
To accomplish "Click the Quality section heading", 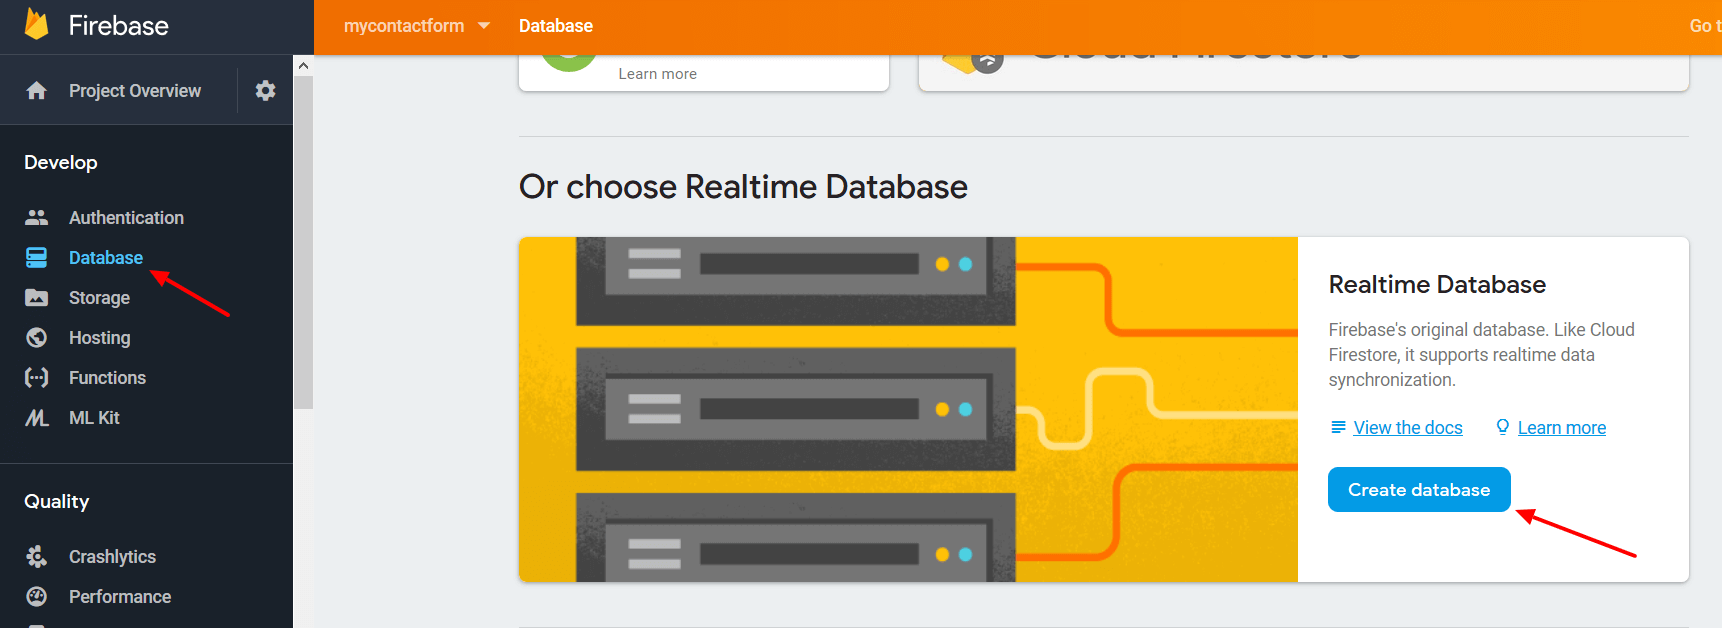I will 56,502.
